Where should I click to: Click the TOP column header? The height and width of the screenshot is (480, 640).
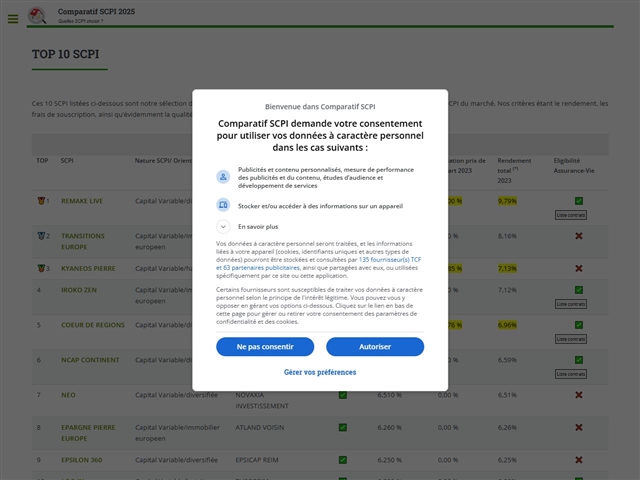pos(42,161)
